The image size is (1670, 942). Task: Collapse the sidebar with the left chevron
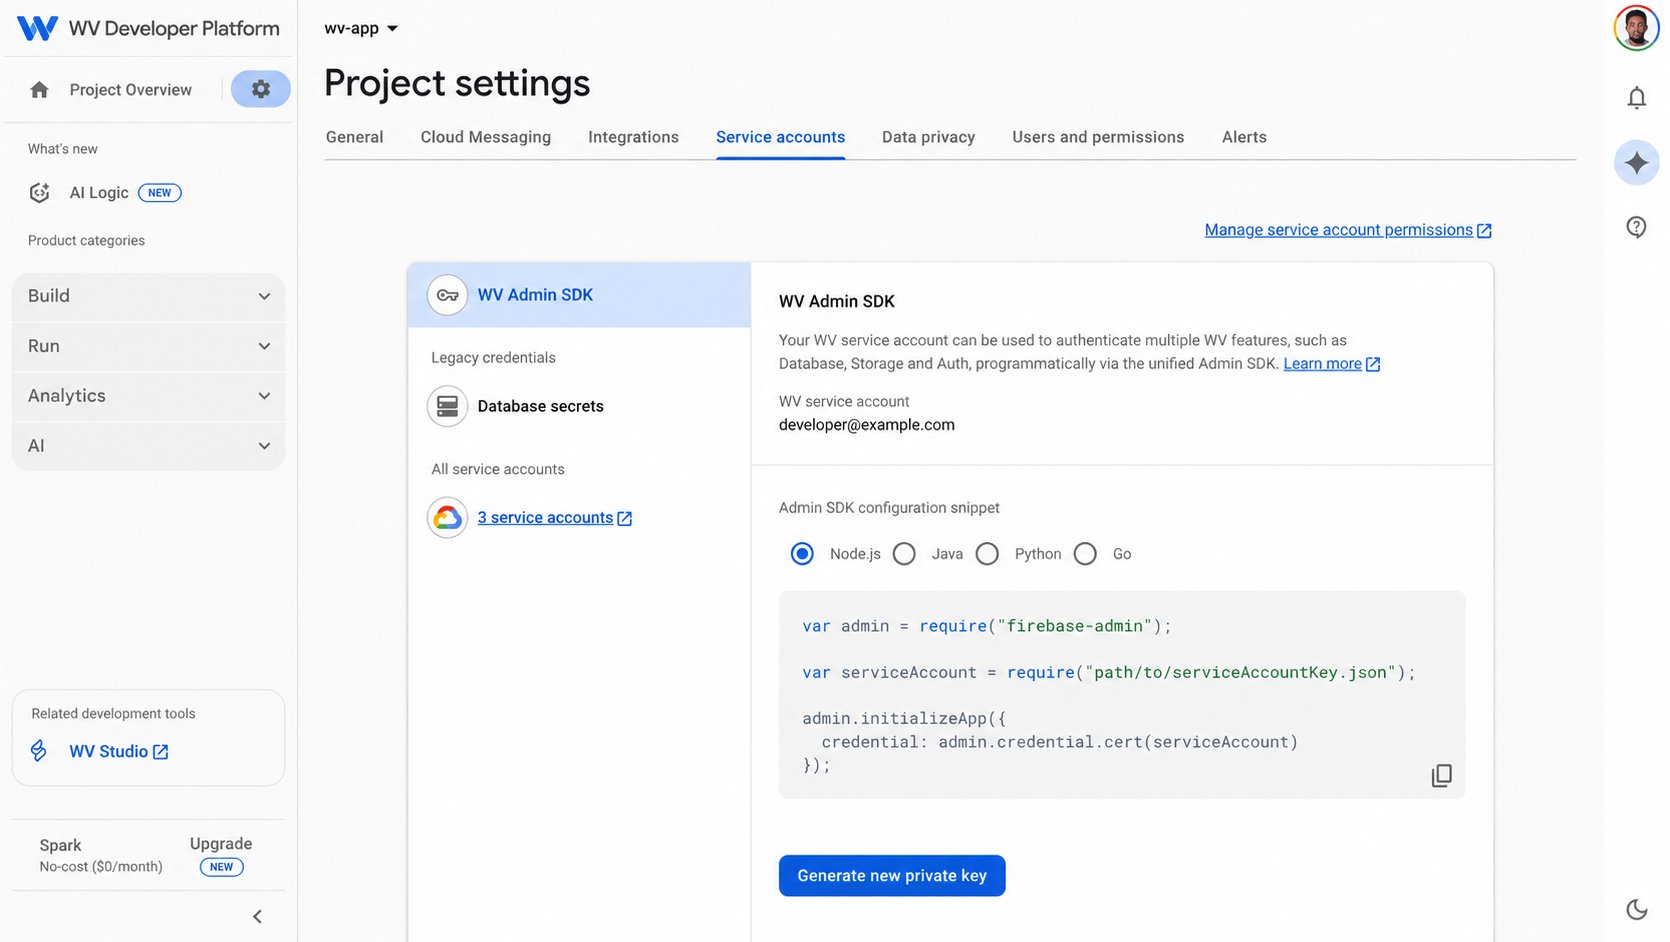pyautogui.click(x=257, y=917)
